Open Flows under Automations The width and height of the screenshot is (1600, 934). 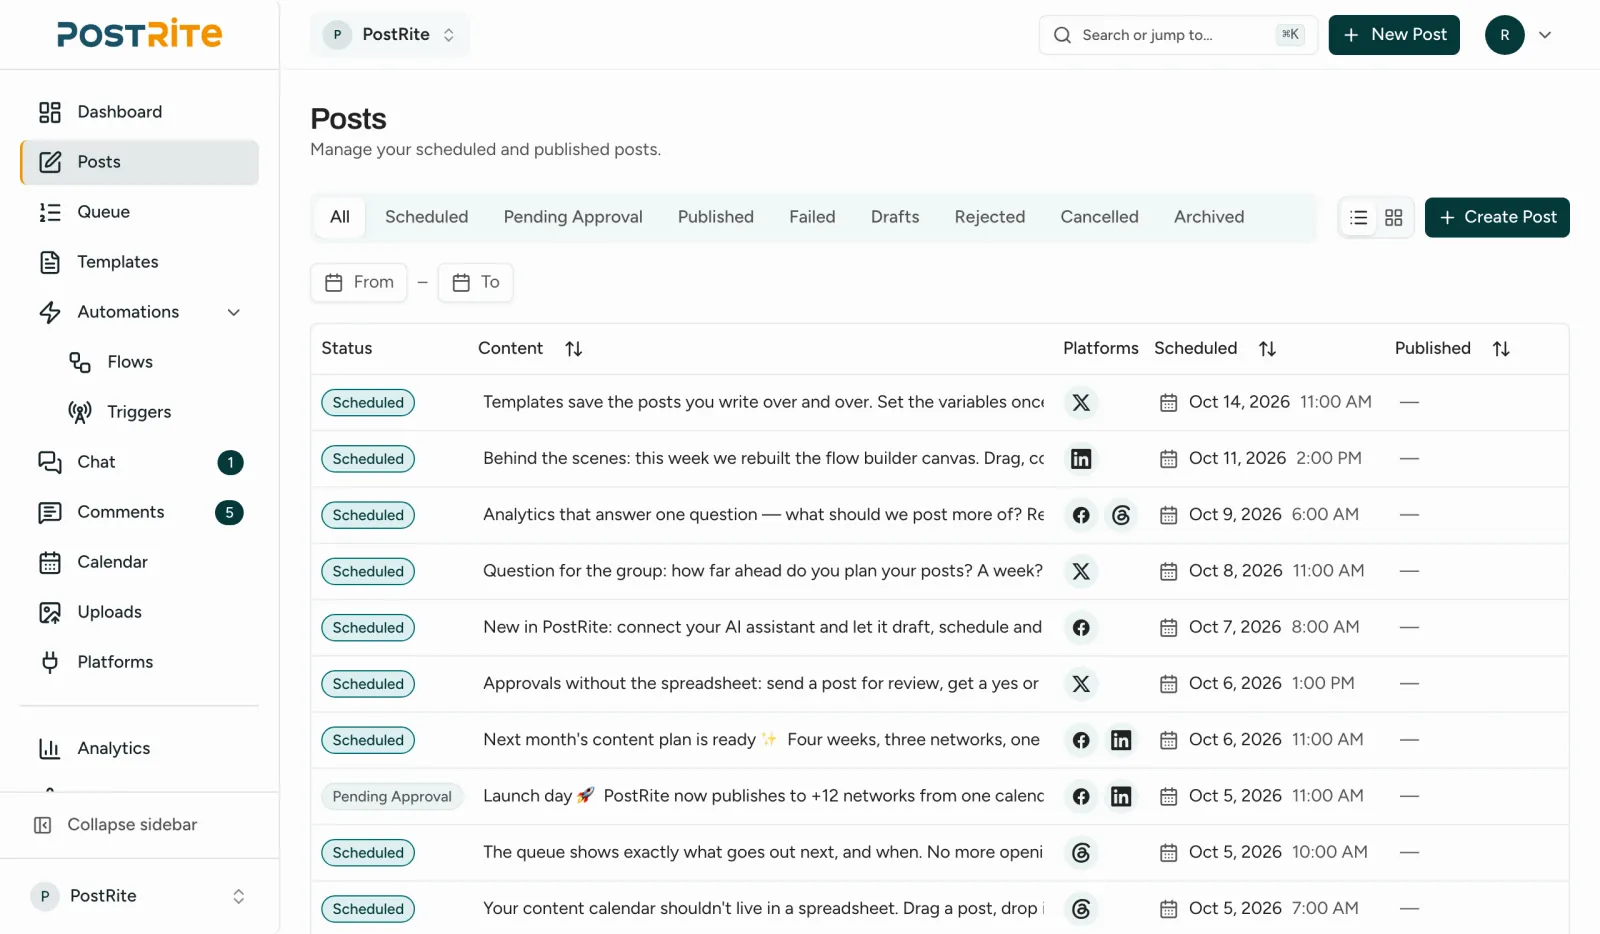tap(154, 362)
